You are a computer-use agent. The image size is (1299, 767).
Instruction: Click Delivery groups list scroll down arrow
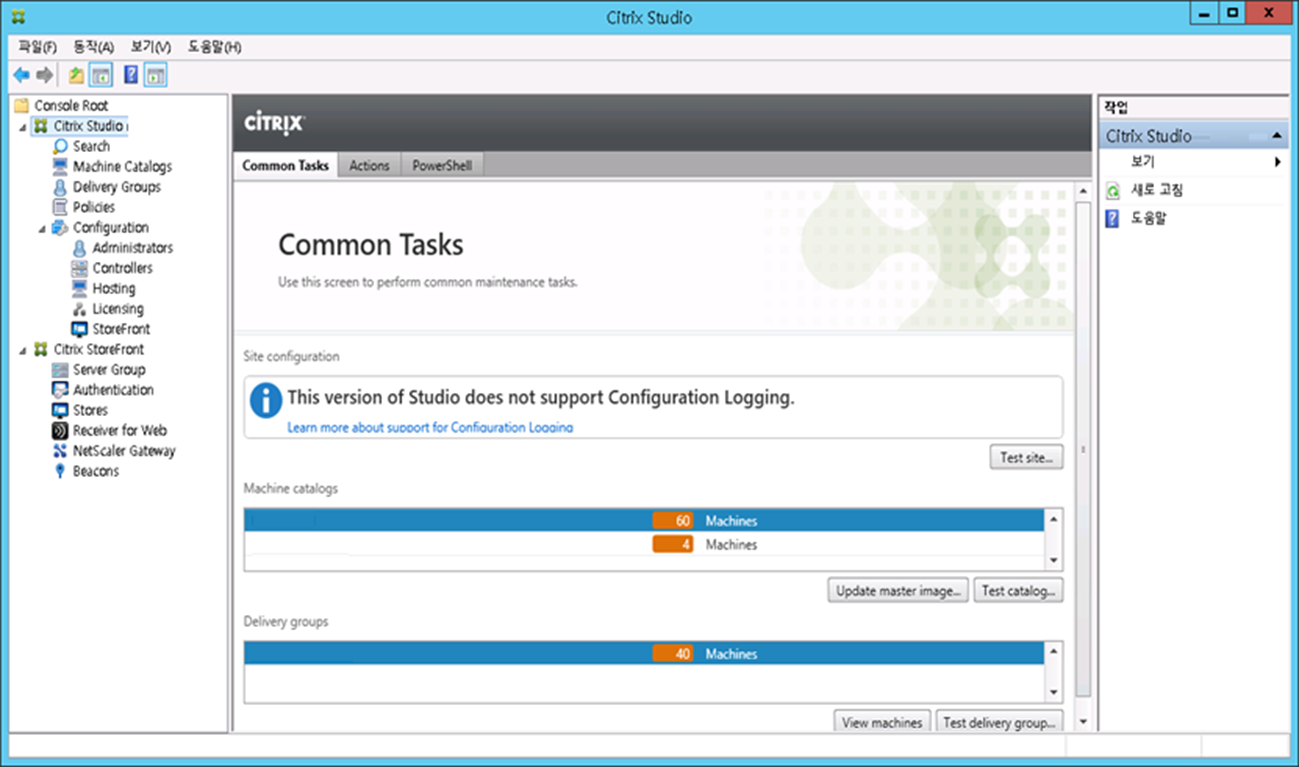pos(1053,693)
